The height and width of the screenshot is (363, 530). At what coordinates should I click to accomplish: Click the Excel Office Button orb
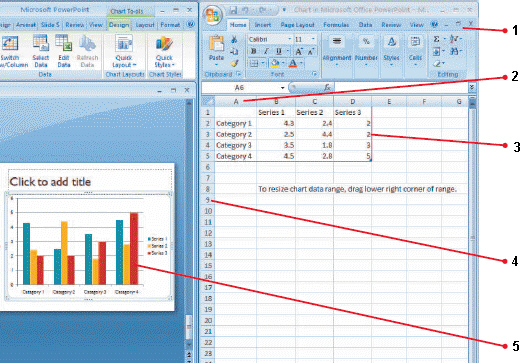point(213,15)
